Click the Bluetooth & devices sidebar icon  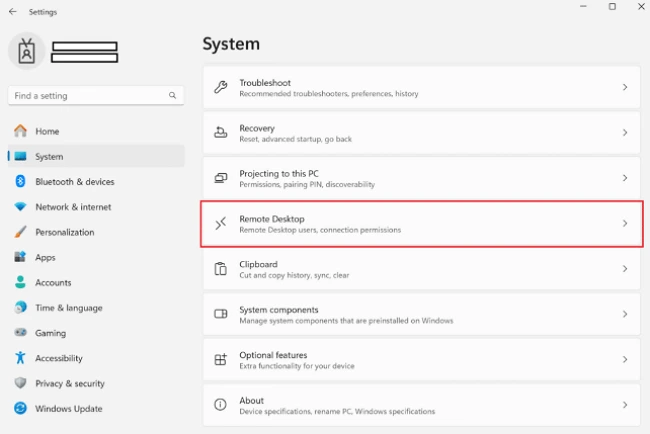[x=20, y=182]
